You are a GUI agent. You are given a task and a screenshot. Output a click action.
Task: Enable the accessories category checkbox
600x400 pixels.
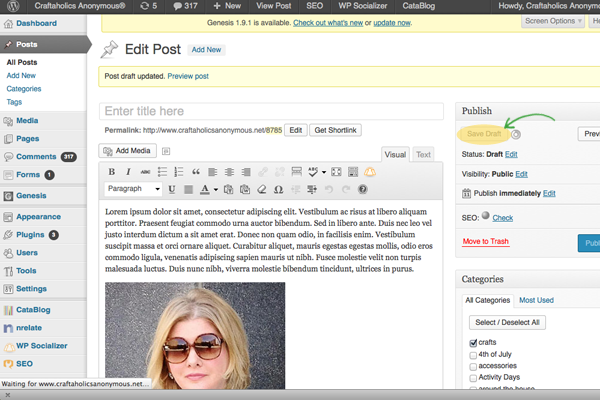click(473, 366)
